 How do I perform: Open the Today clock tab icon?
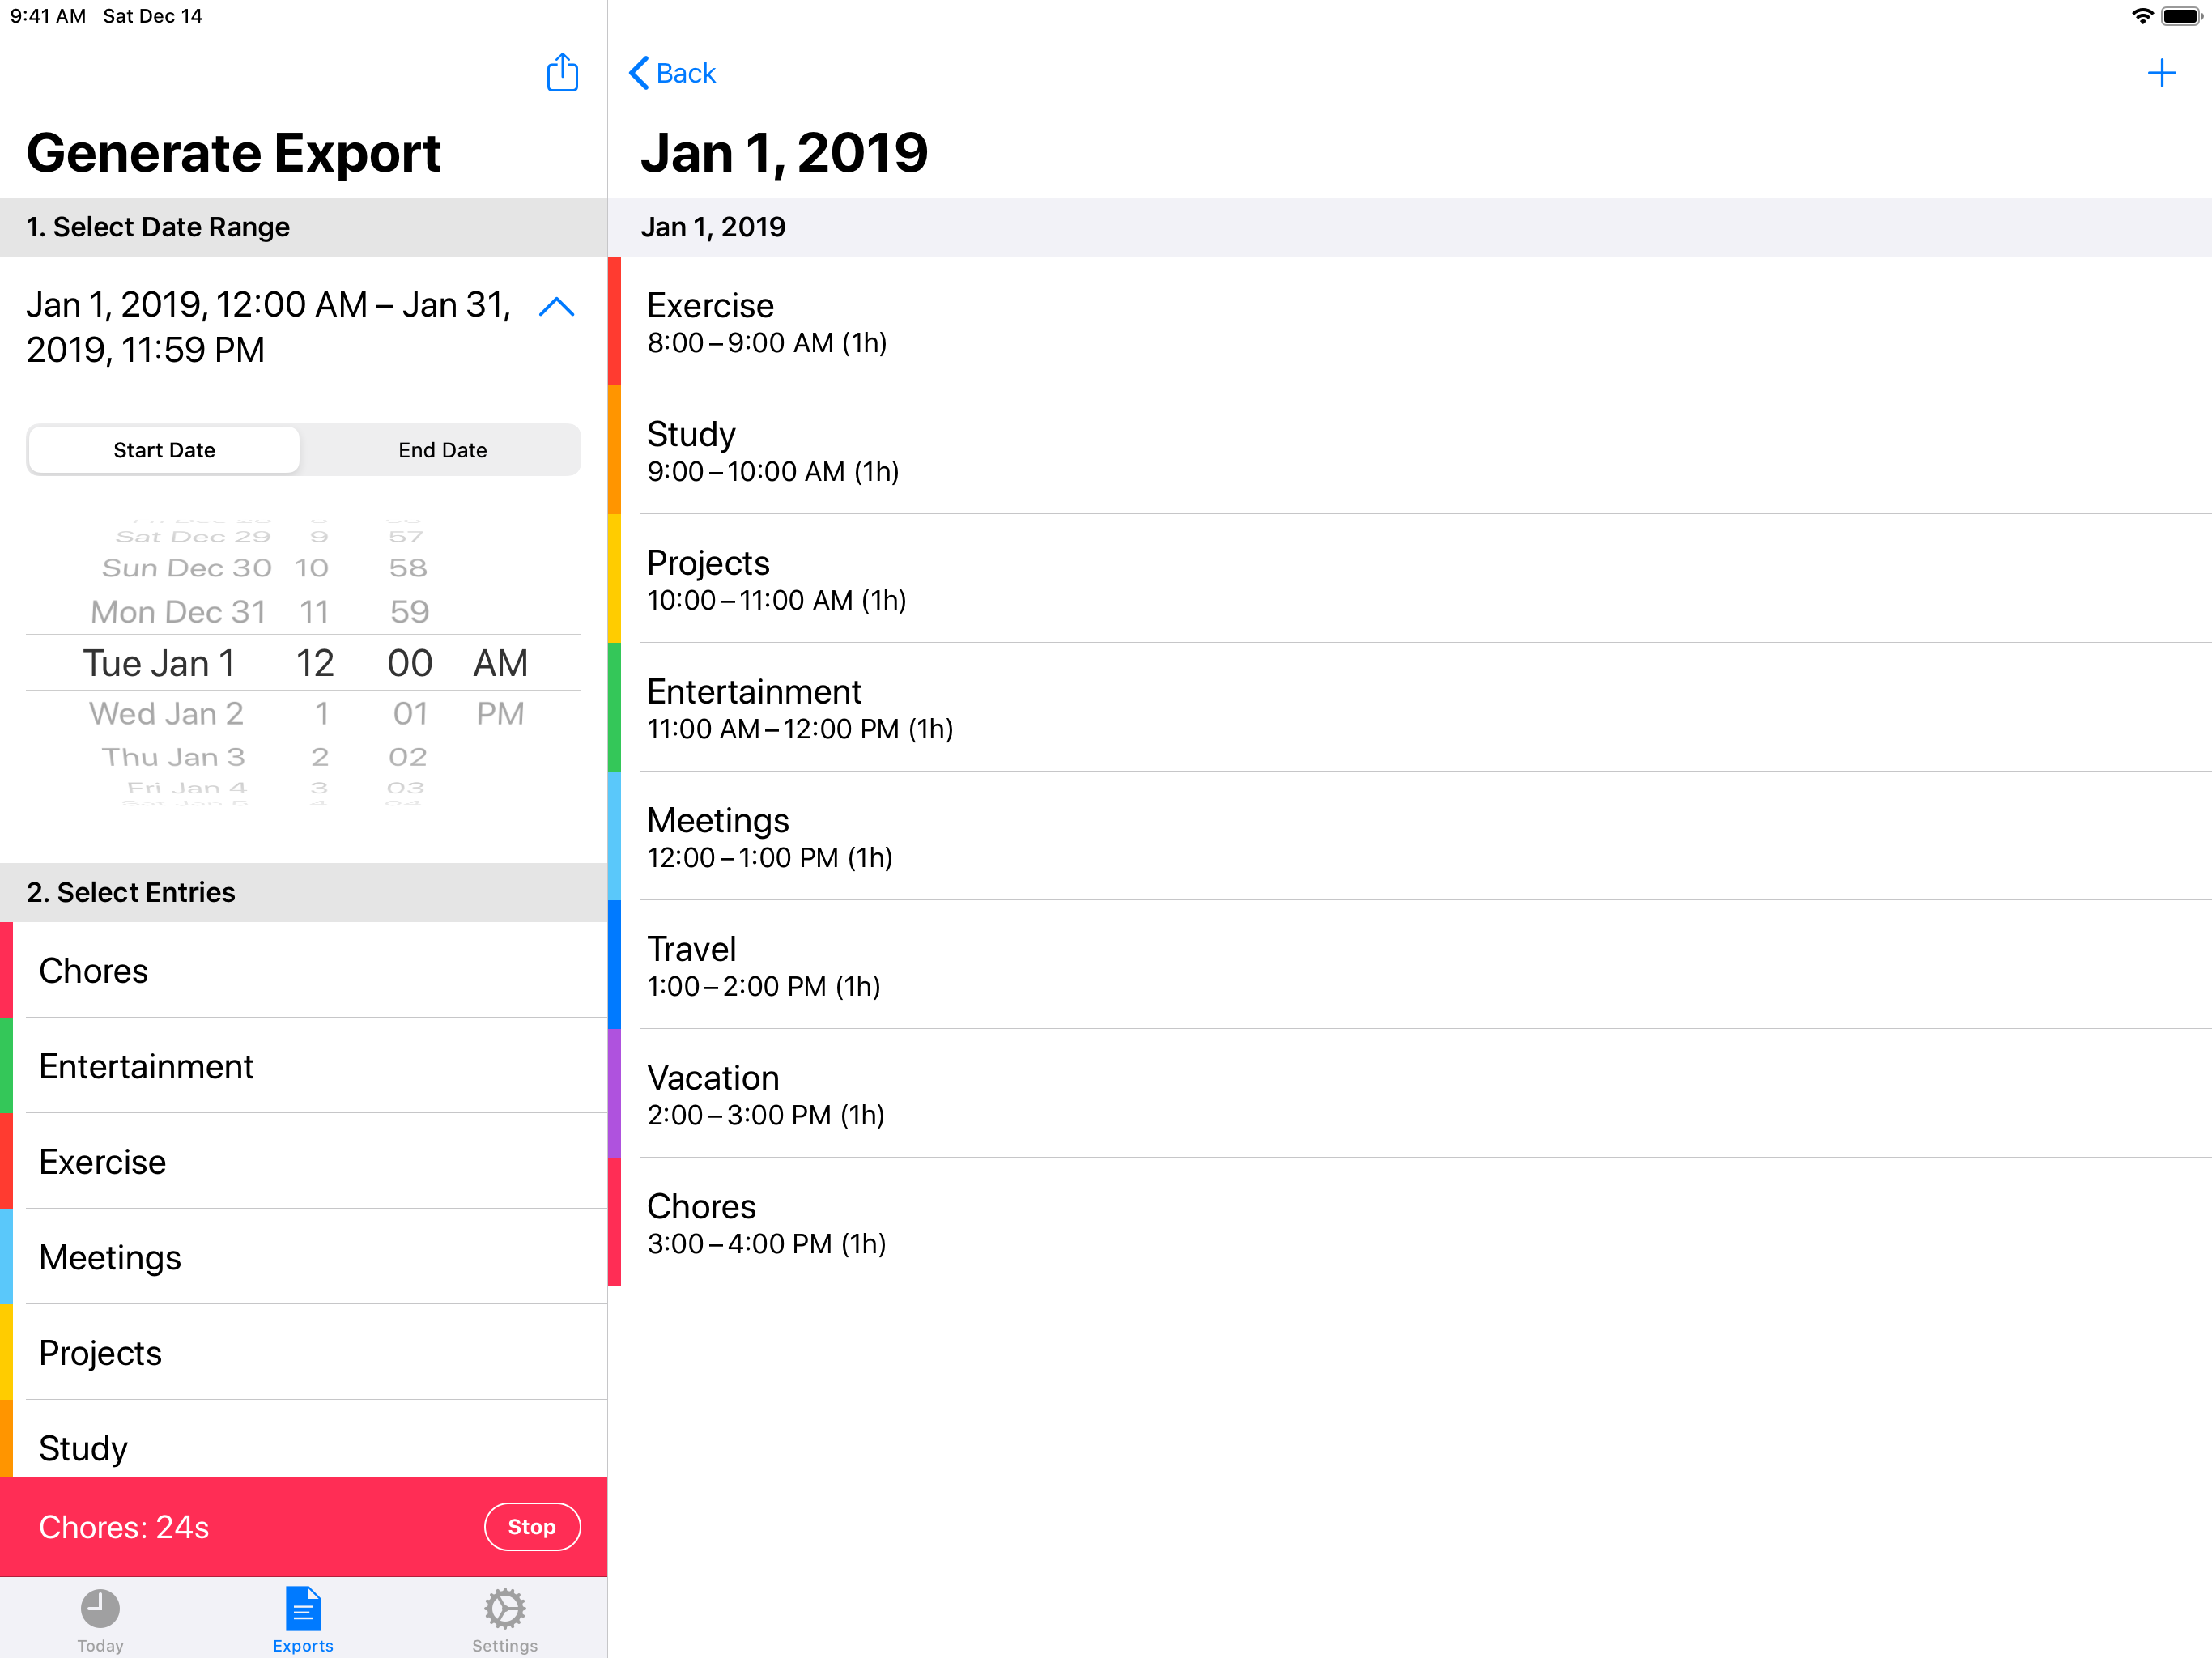pyautogui.click(x=100, y=1609)
